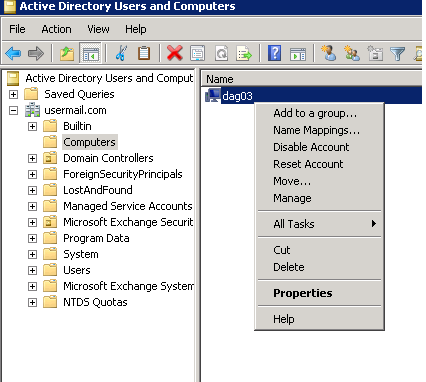
Task: Select the LostAndFound tree item label
Action: tap(98, 190)
